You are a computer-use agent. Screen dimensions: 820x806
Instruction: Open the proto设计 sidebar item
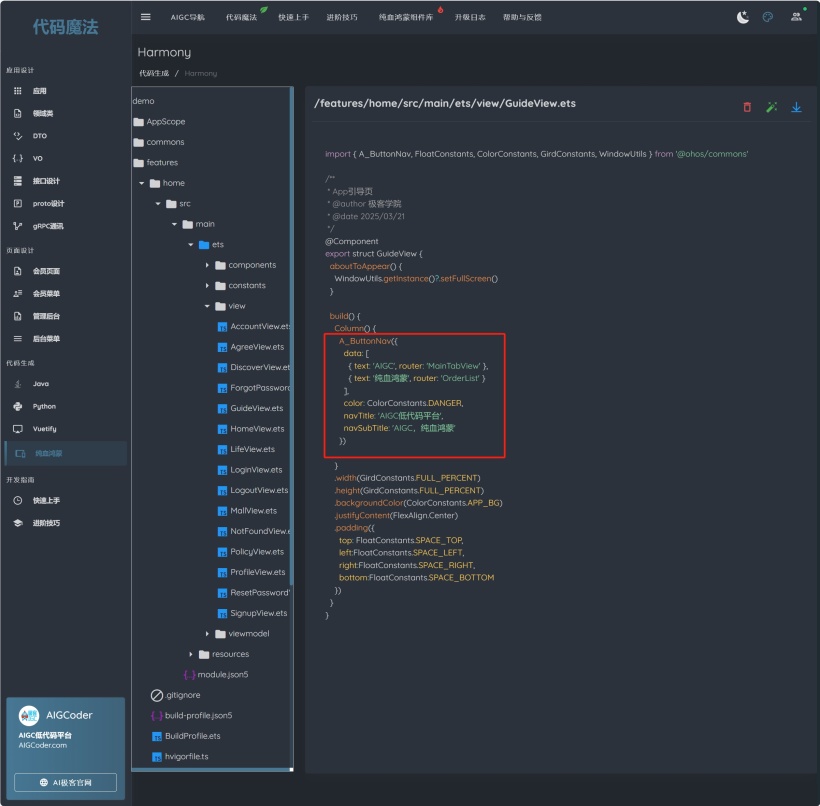[x=47, y=203]
